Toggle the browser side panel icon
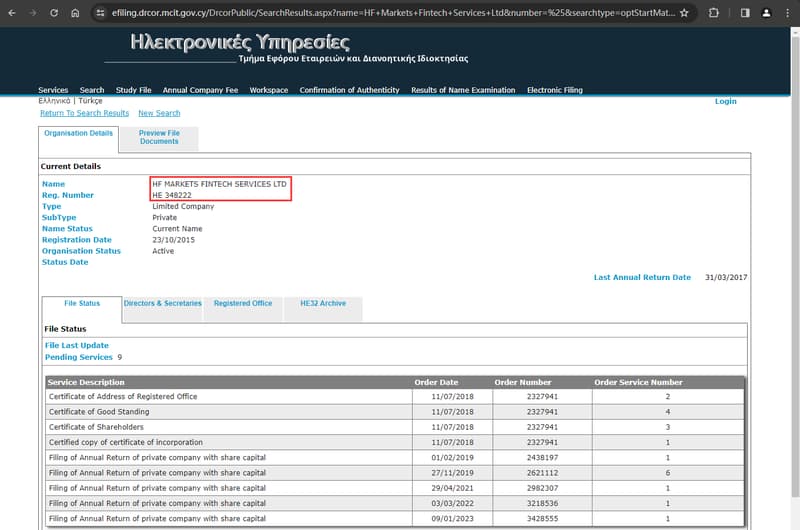Image resolution: width=800 pixels, height=530 pixels. click(x=745, y=13)
